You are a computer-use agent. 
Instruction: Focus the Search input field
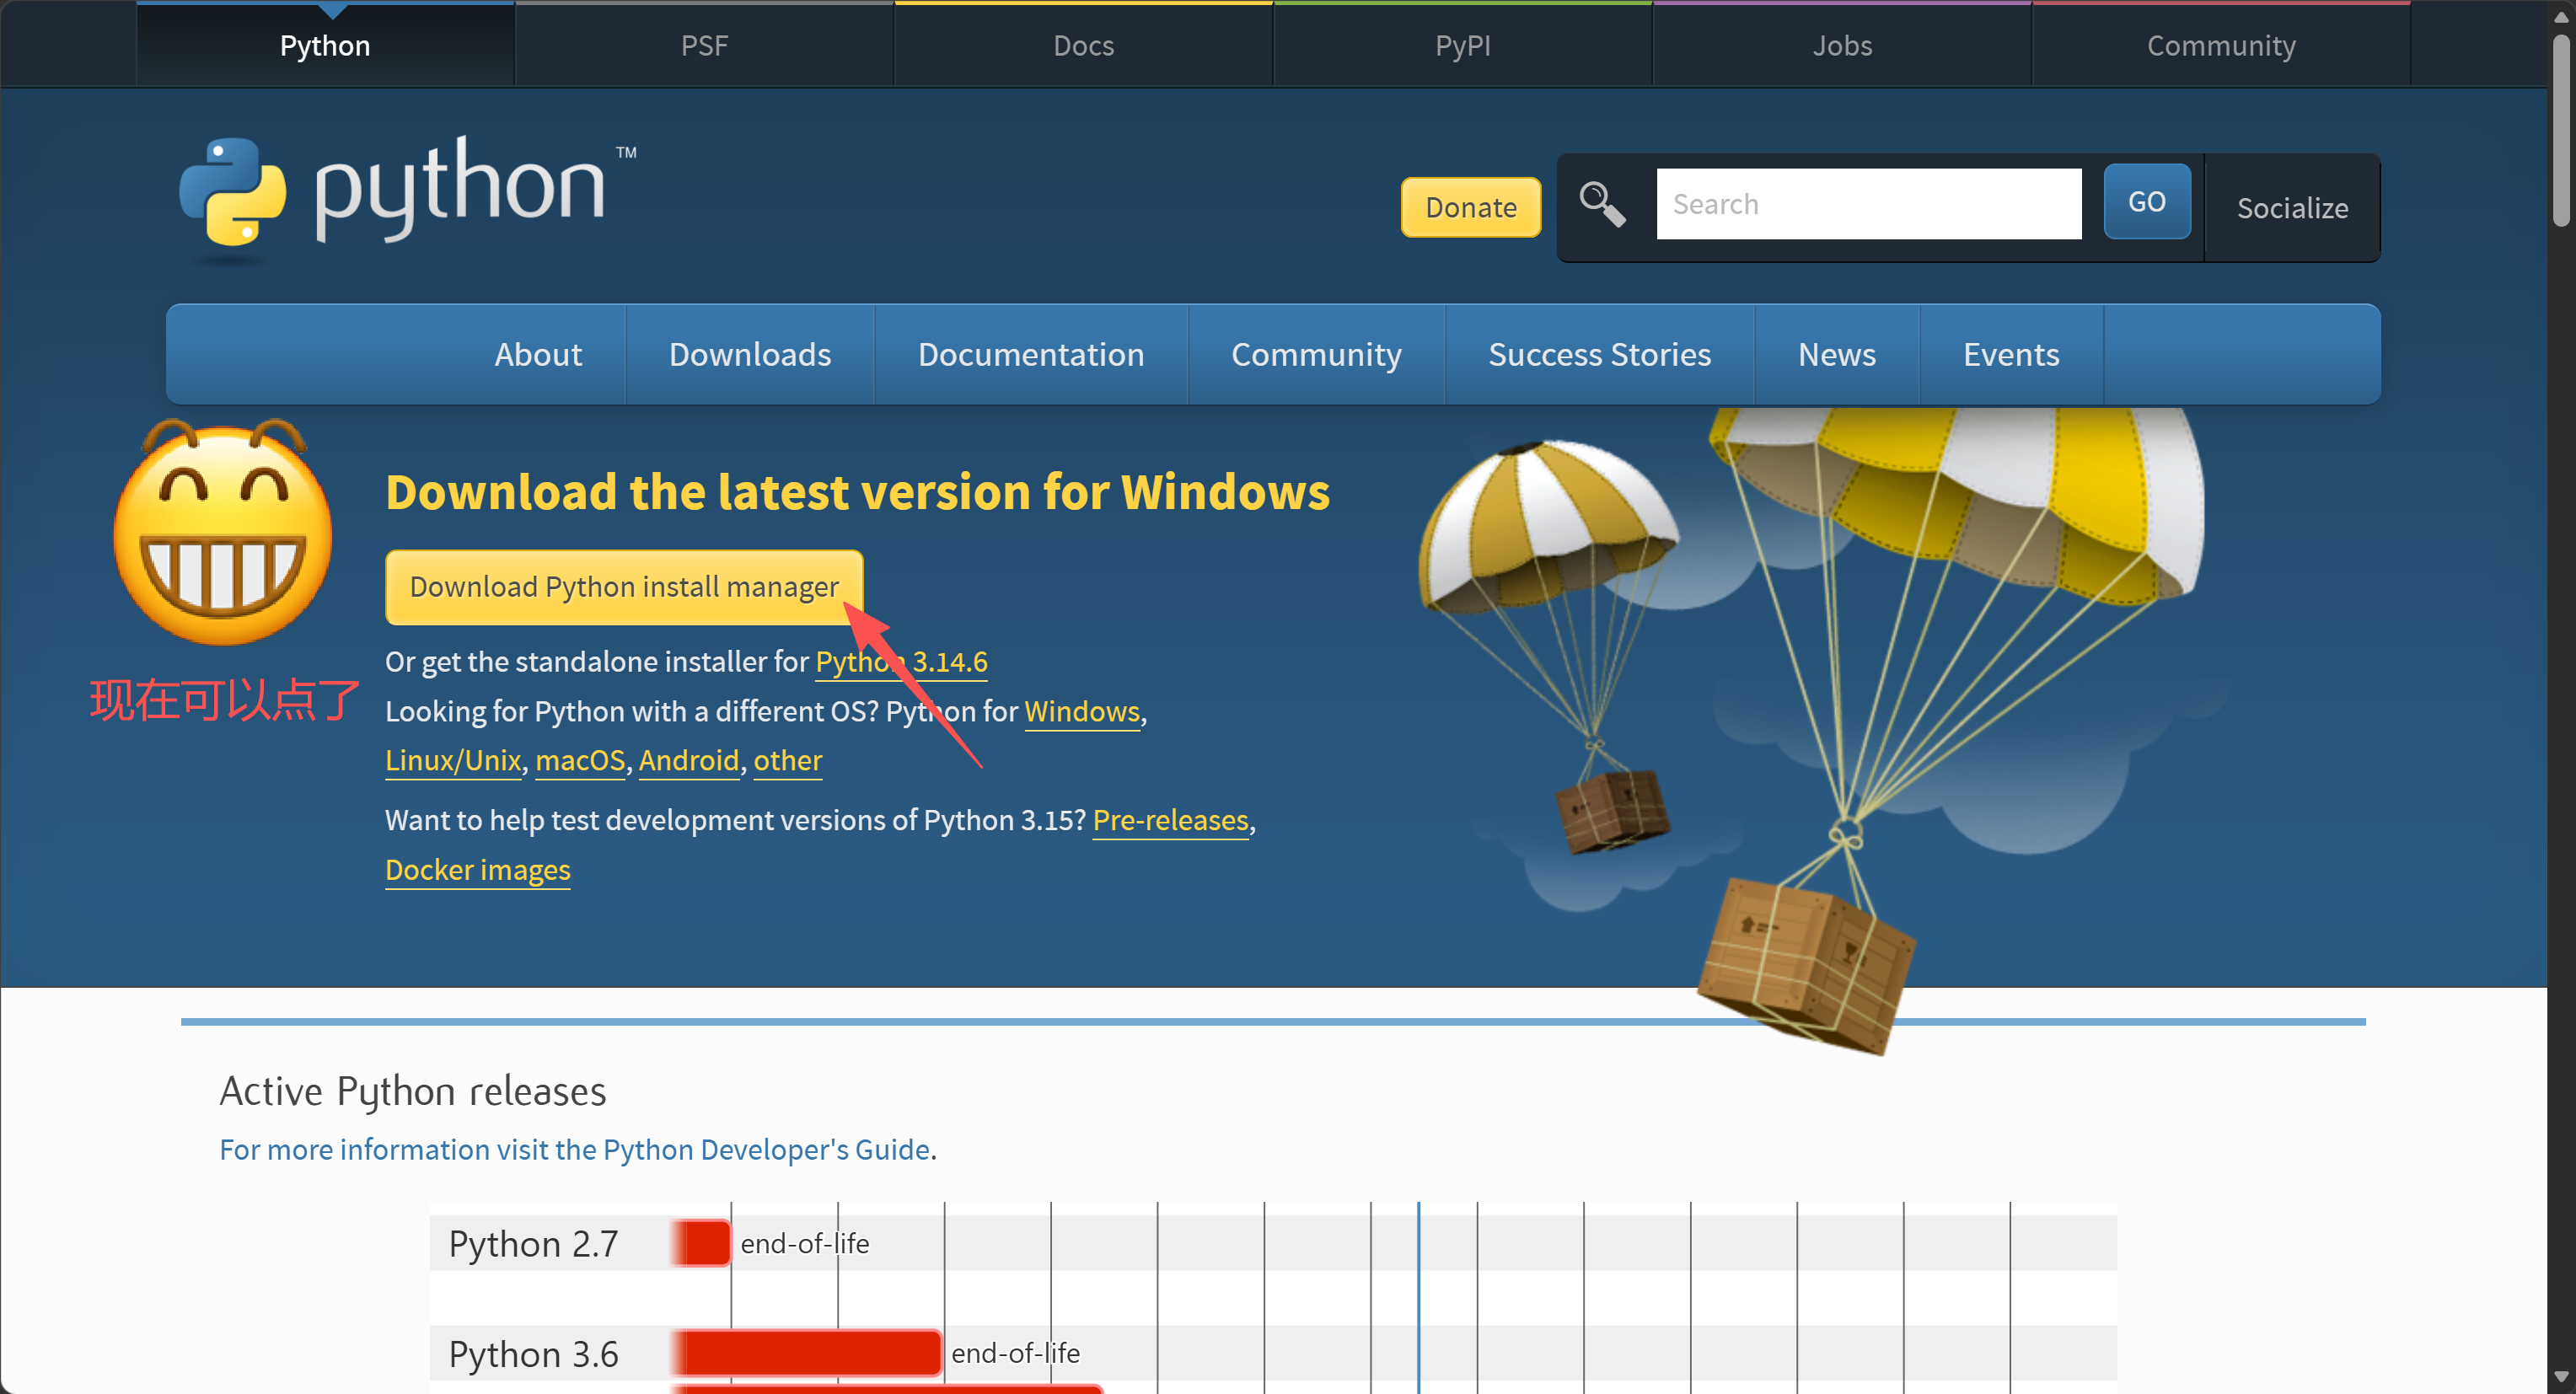(1868, 204)
